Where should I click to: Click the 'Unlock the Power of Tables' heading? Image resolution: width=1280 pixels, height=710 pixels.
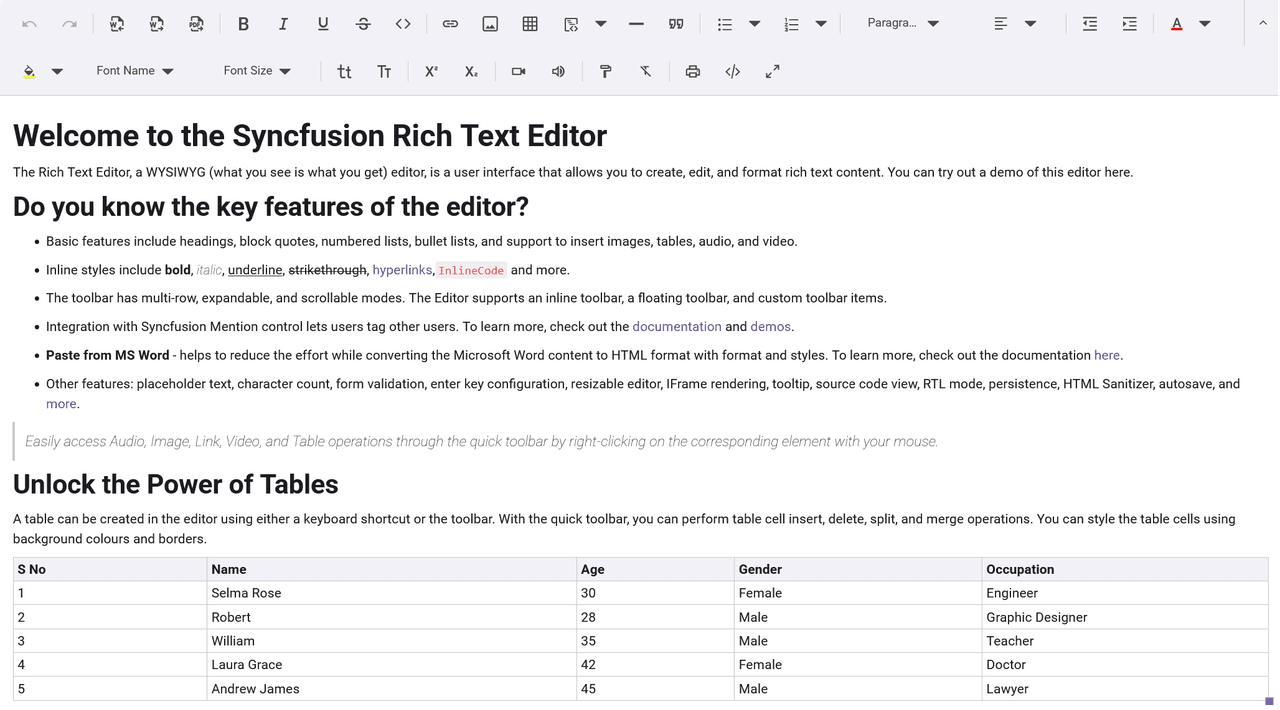(x=176, y=484)
